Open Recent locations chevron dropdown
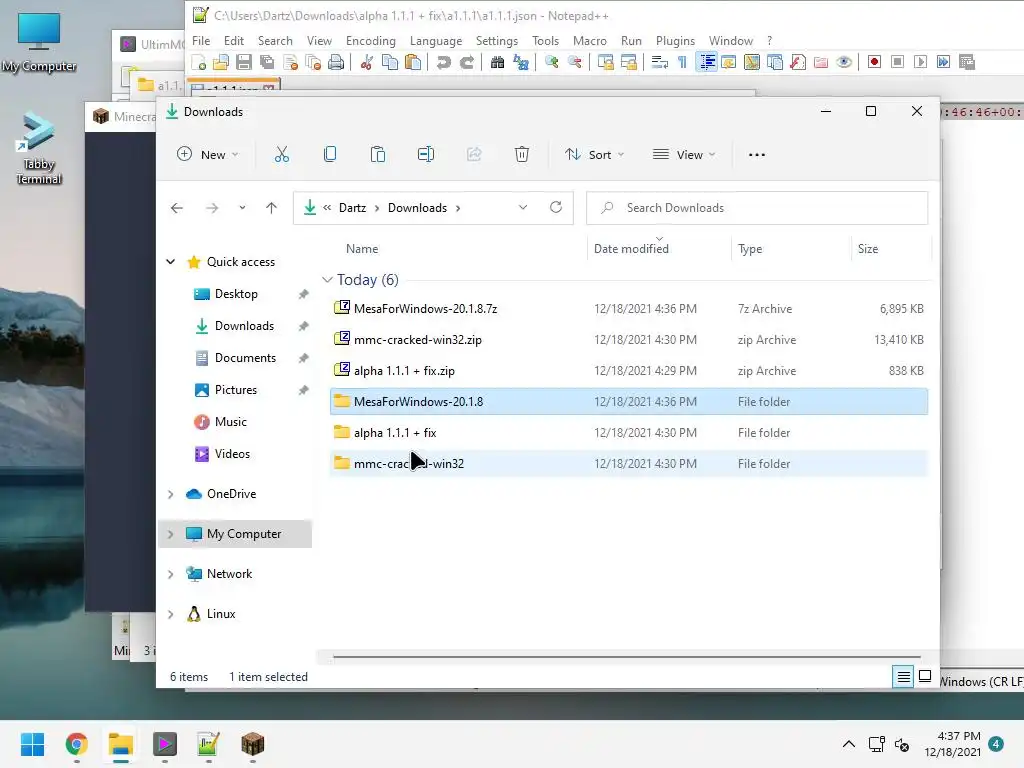 pos(242,208)
